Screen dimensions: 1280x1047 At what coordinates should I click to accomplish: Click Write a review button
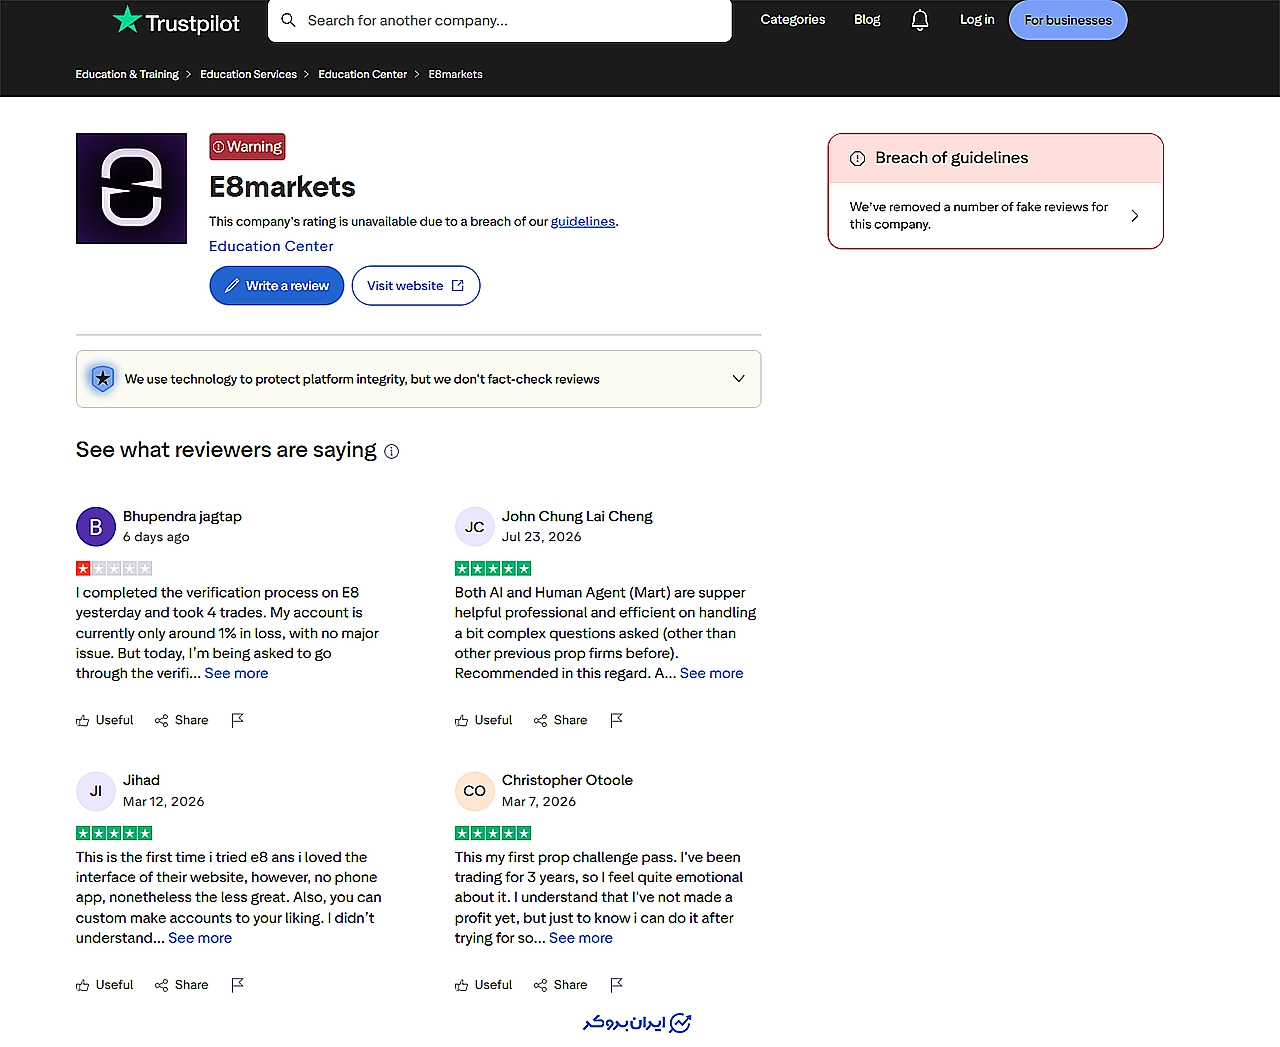(x=277, y=286)
